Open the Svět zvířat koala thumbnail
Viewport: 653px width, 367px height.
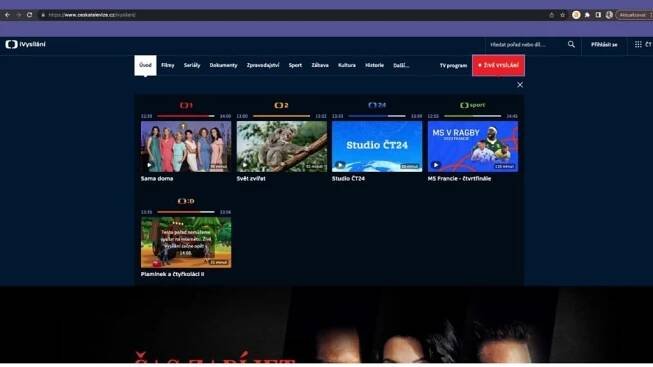click(x=282, y=146)
